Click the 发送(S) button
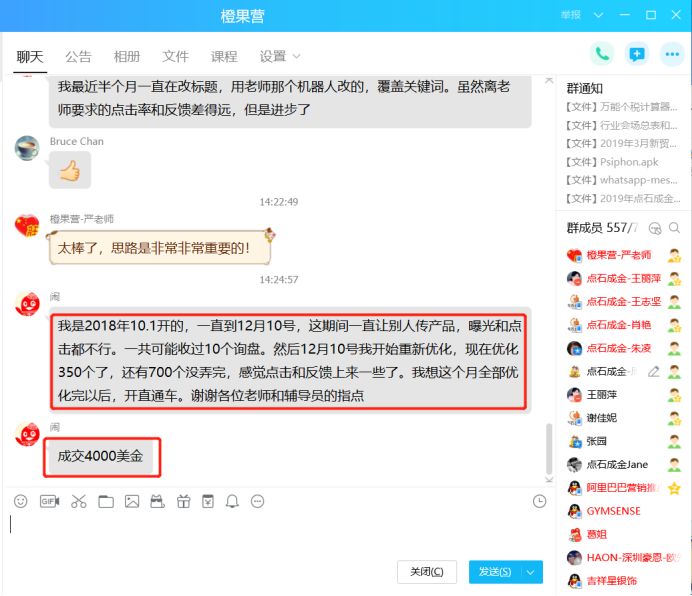Image resolution: width=692 pixels, height=596 pixels. 495,572
